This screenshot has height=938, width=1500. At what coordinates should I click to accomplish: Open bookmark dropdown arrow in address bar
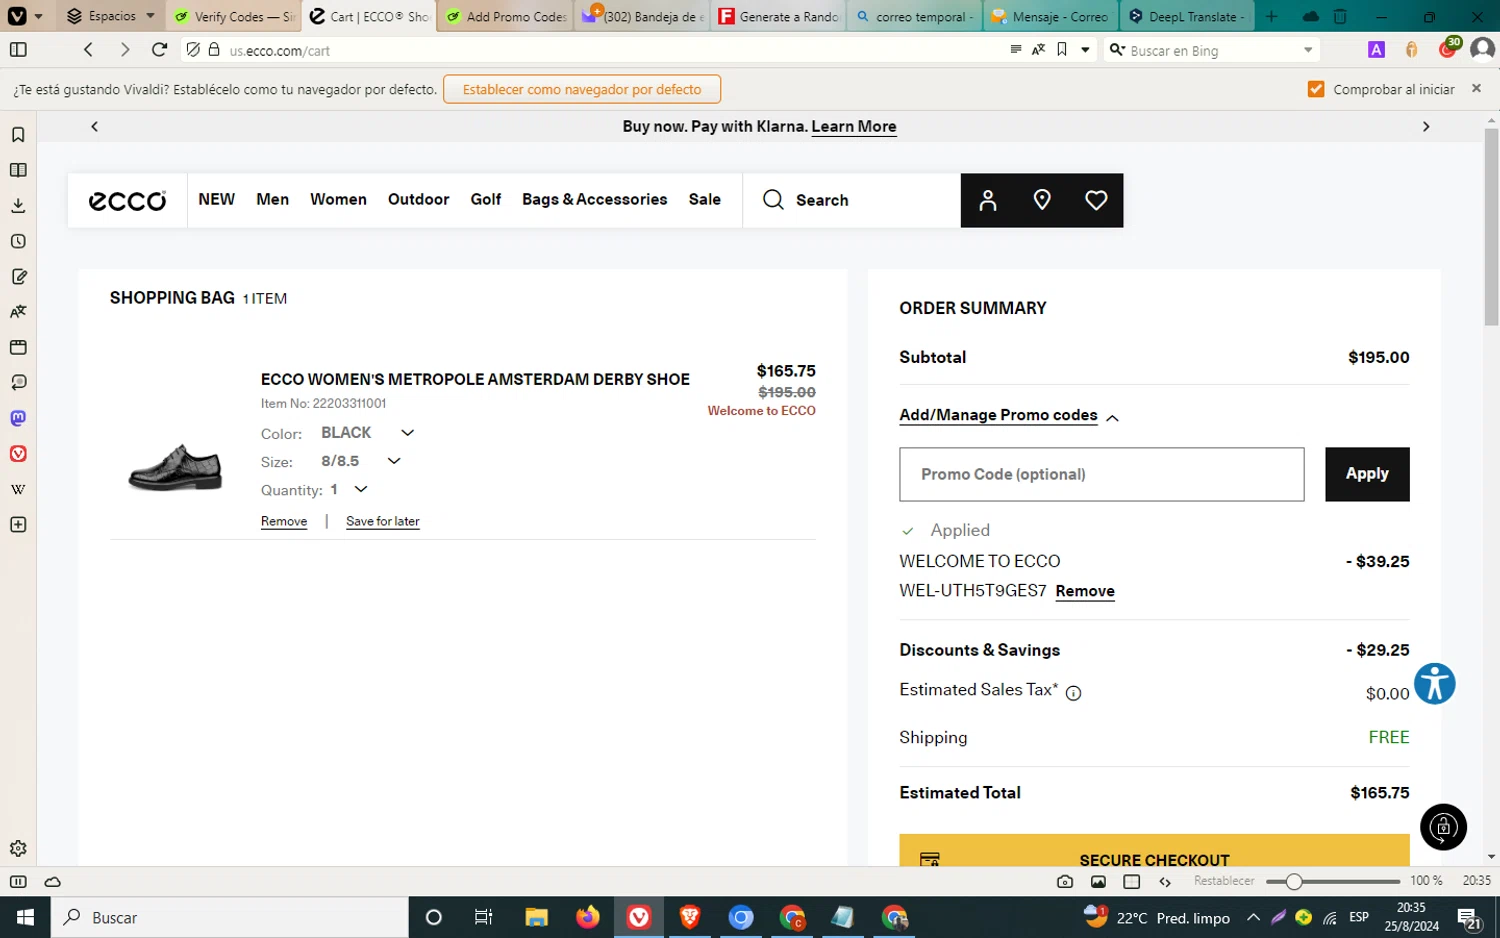click(1085, 49)
